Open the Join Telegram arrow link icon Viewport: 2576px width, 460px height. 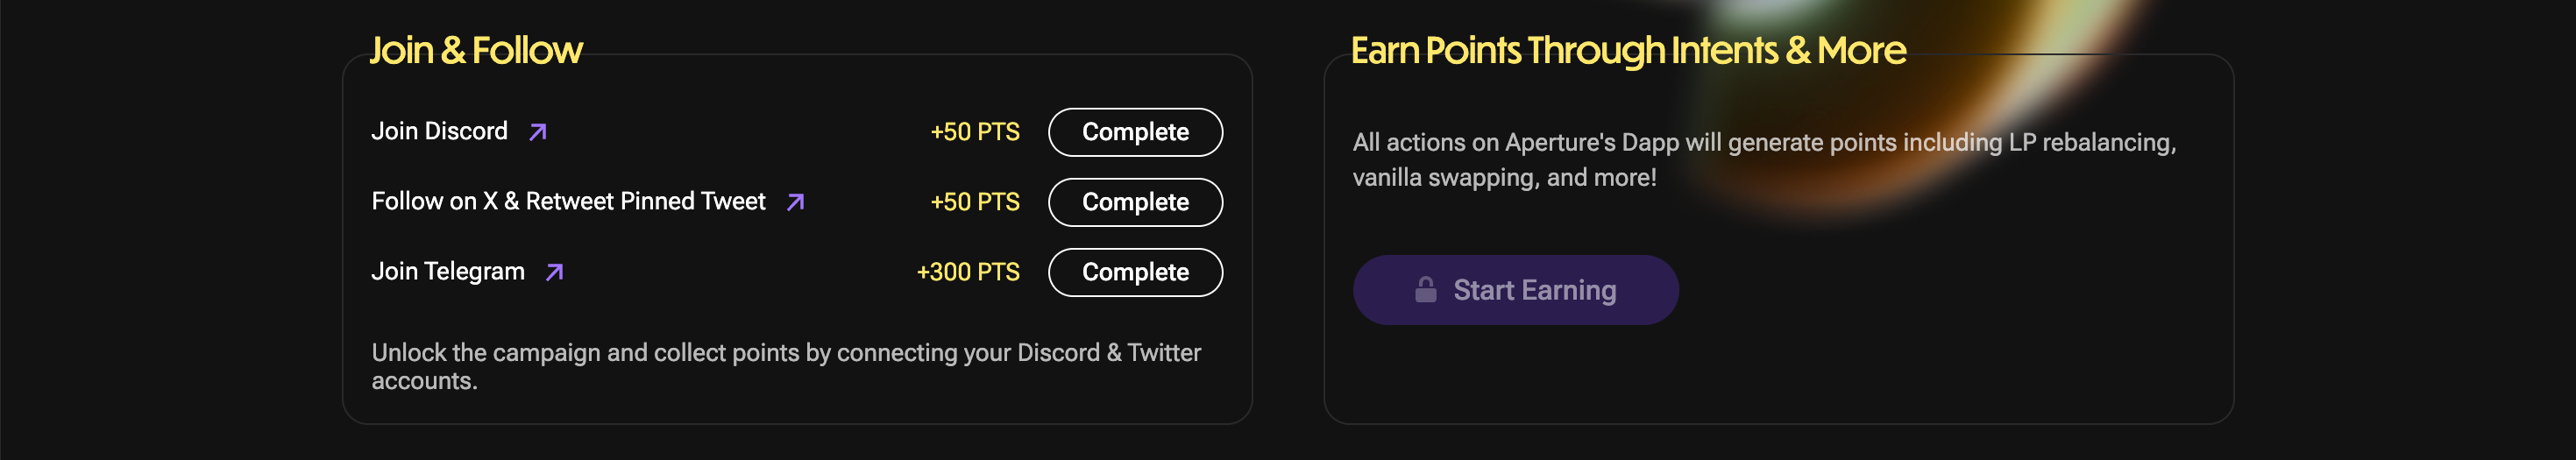(554, 272)
